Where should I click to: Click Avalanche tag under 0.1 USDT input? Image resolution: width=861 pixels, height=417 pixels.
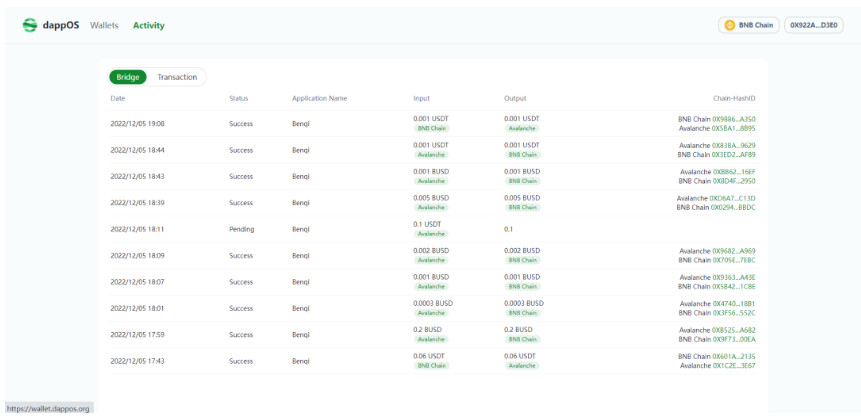431,233
